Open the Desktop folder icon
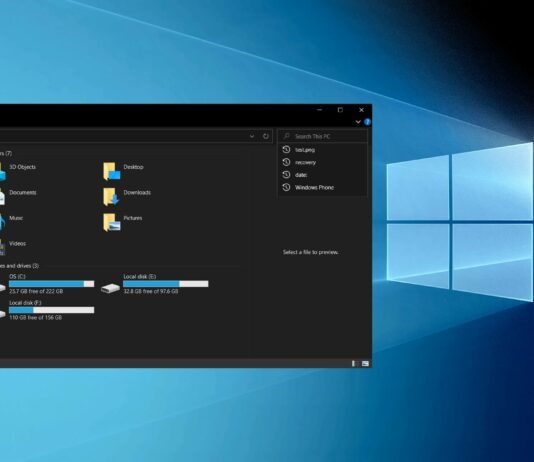This screenshot has width=534, height=462. (x=112, y=171)
